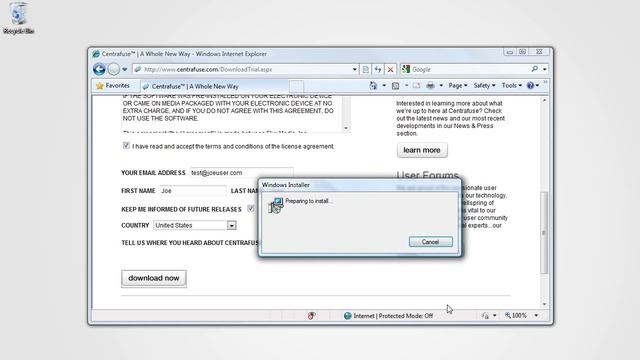Refresh the page with the Refresh icon
The height and width of the screenshot is (360, 640).
click(378, 69)
